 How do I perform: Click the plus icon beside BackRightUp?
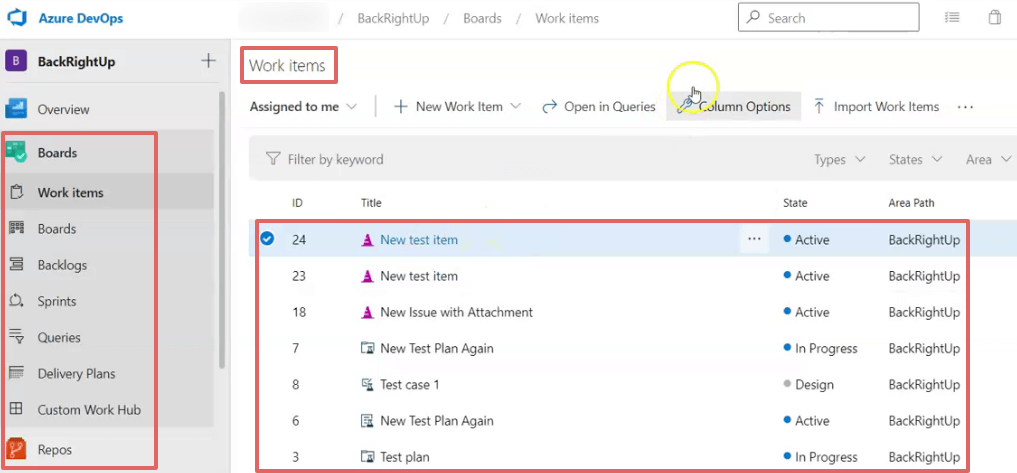click(208, 62)
